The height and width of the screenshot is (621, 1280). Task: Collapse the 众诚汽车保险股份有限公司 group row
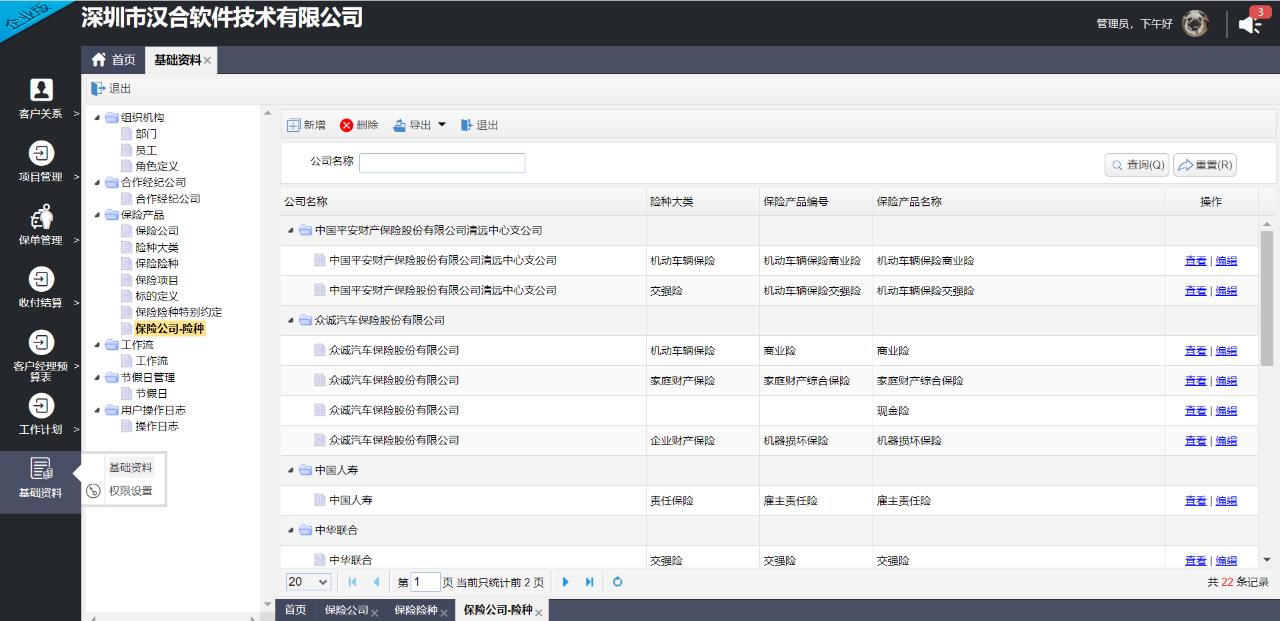point(291,321)
